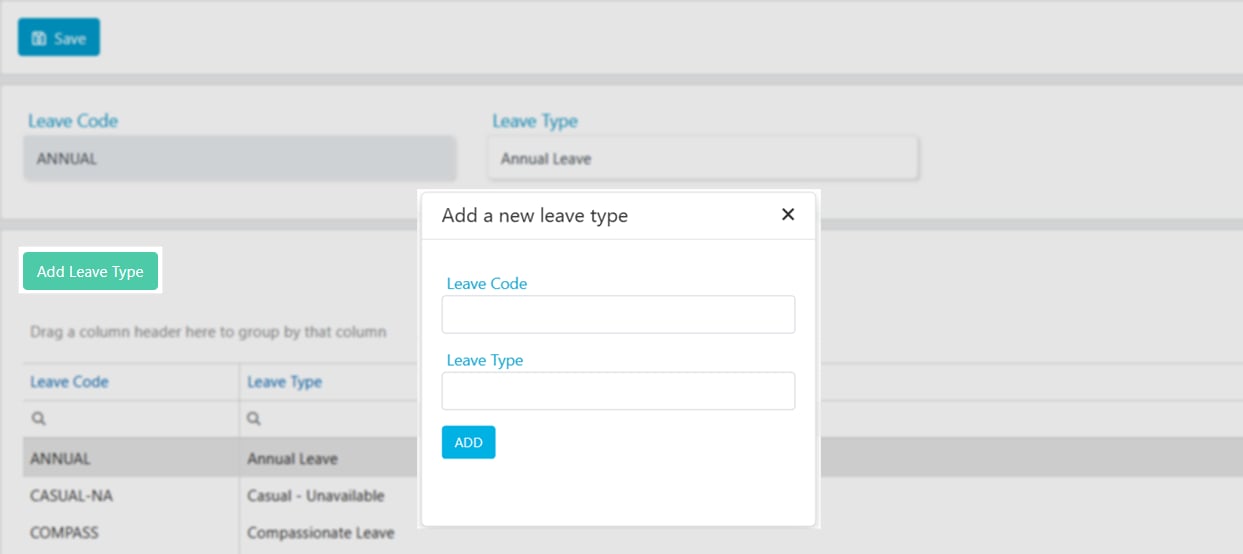The image size is (1243, 554).
Task: Focus the dialog's Leave Type input
Action: [618, 391]
